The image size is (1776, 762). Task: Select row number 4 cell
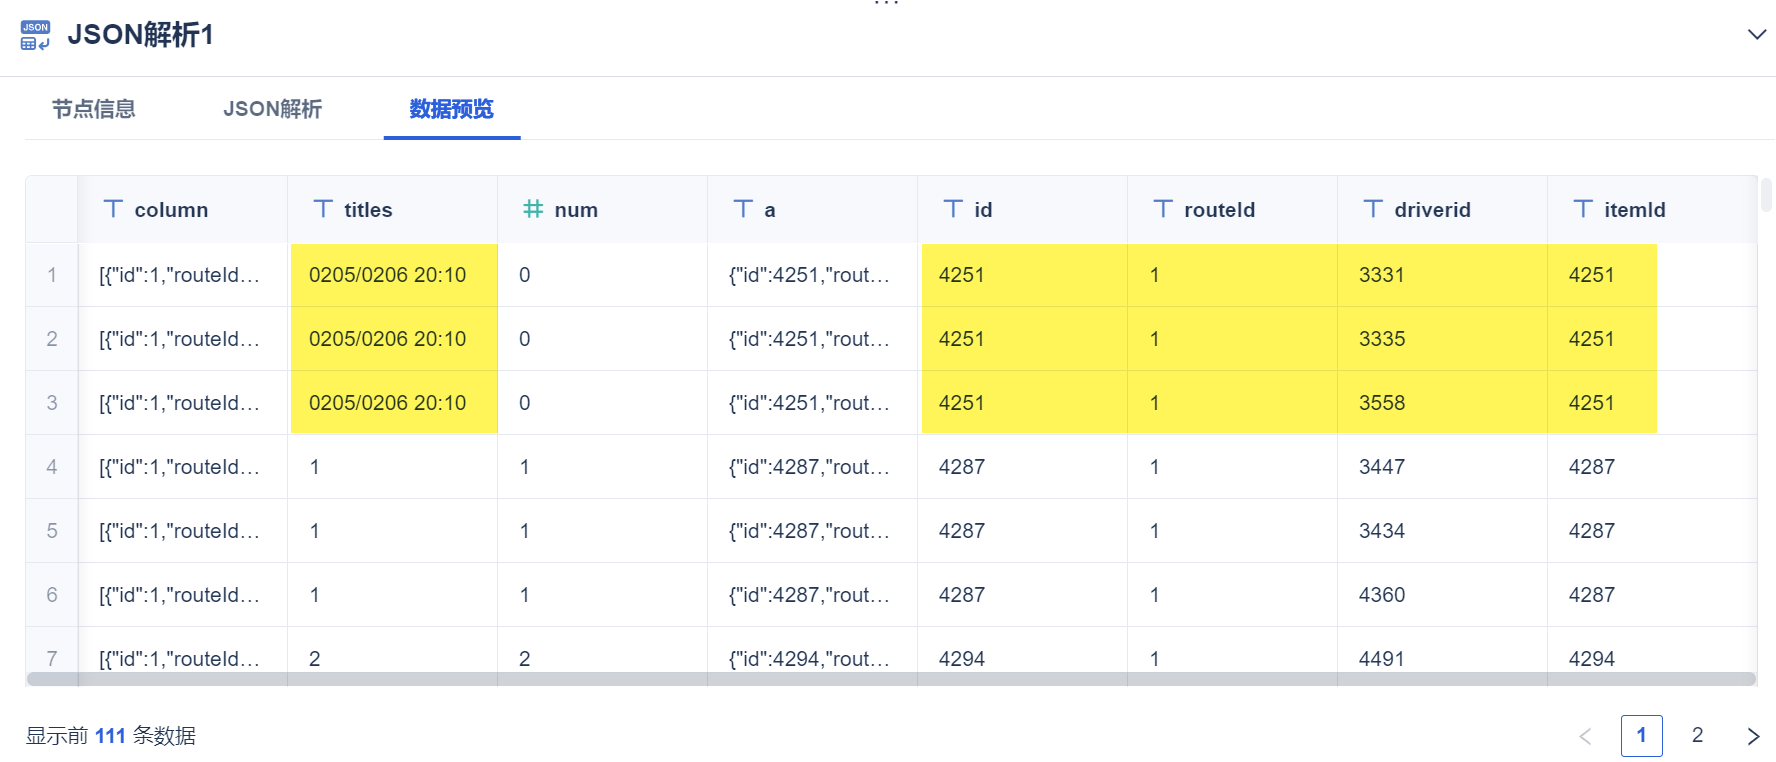(x=52, y=467)
